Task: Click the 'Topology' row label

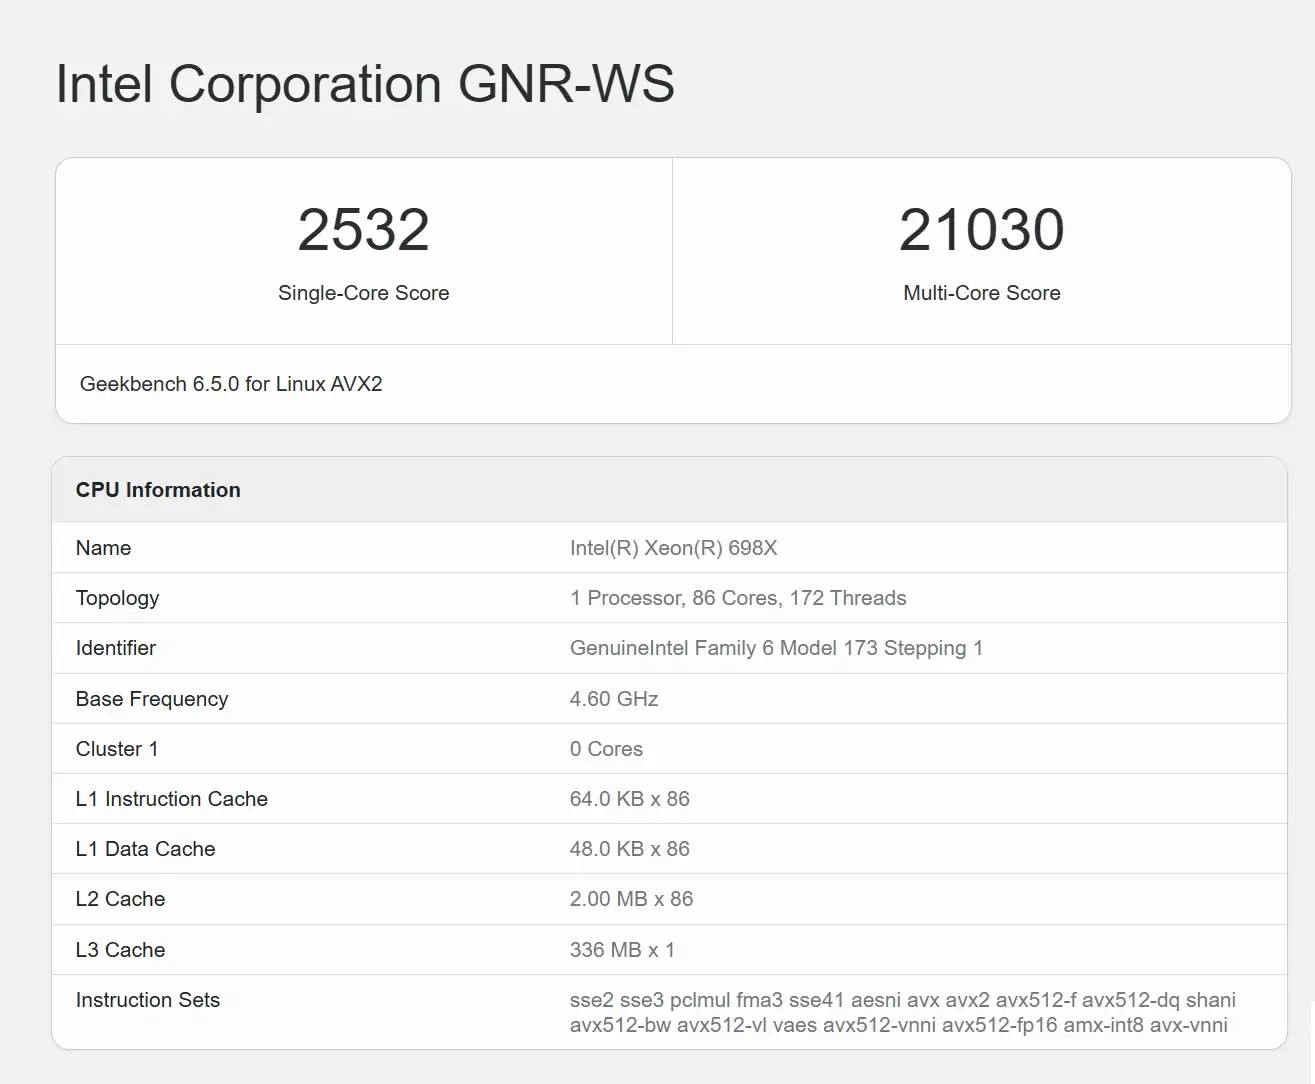Action: point(118,598)
